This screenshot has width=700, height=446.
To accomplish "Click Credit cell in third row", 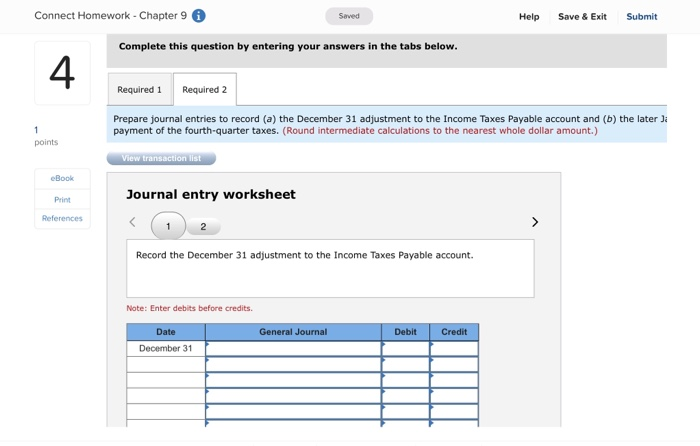I will [454, 380].
